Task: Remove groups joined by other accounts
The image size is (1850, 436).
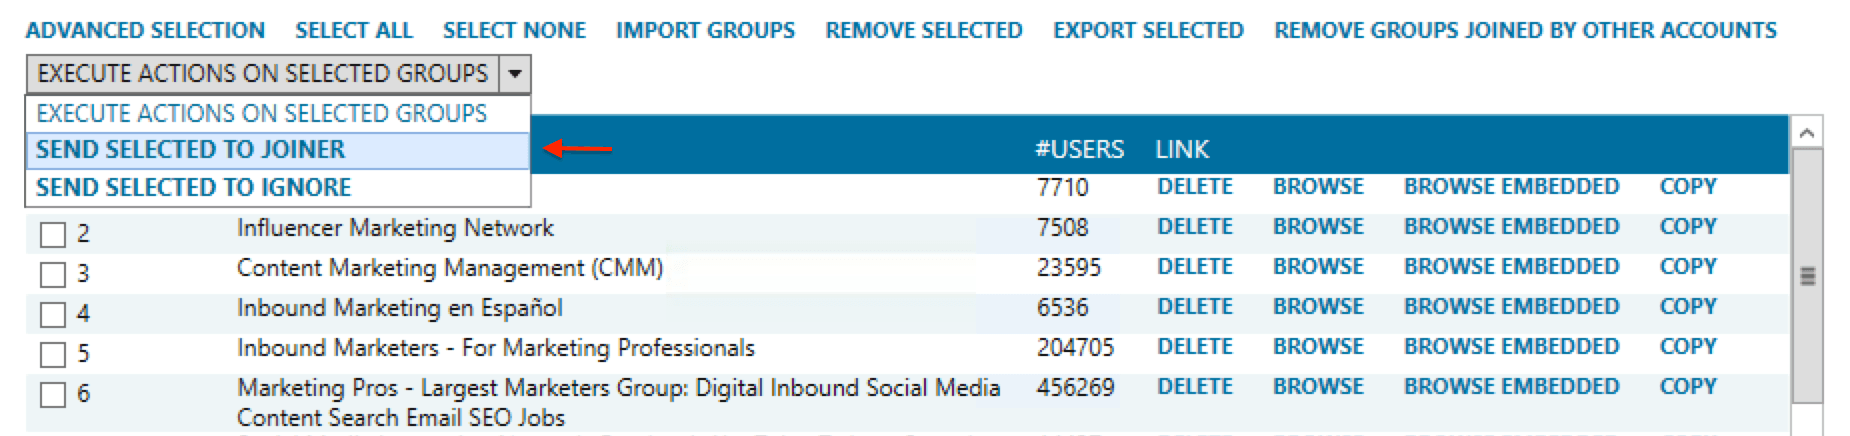Action: pos(1525,31)
